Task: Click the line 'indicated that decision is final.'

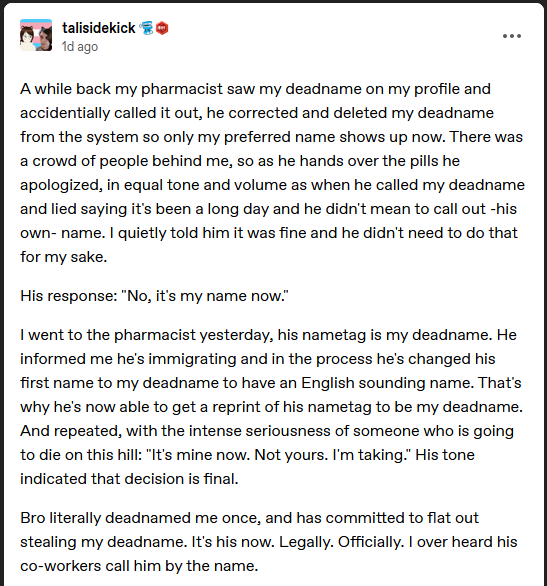Action: (129, 479)
